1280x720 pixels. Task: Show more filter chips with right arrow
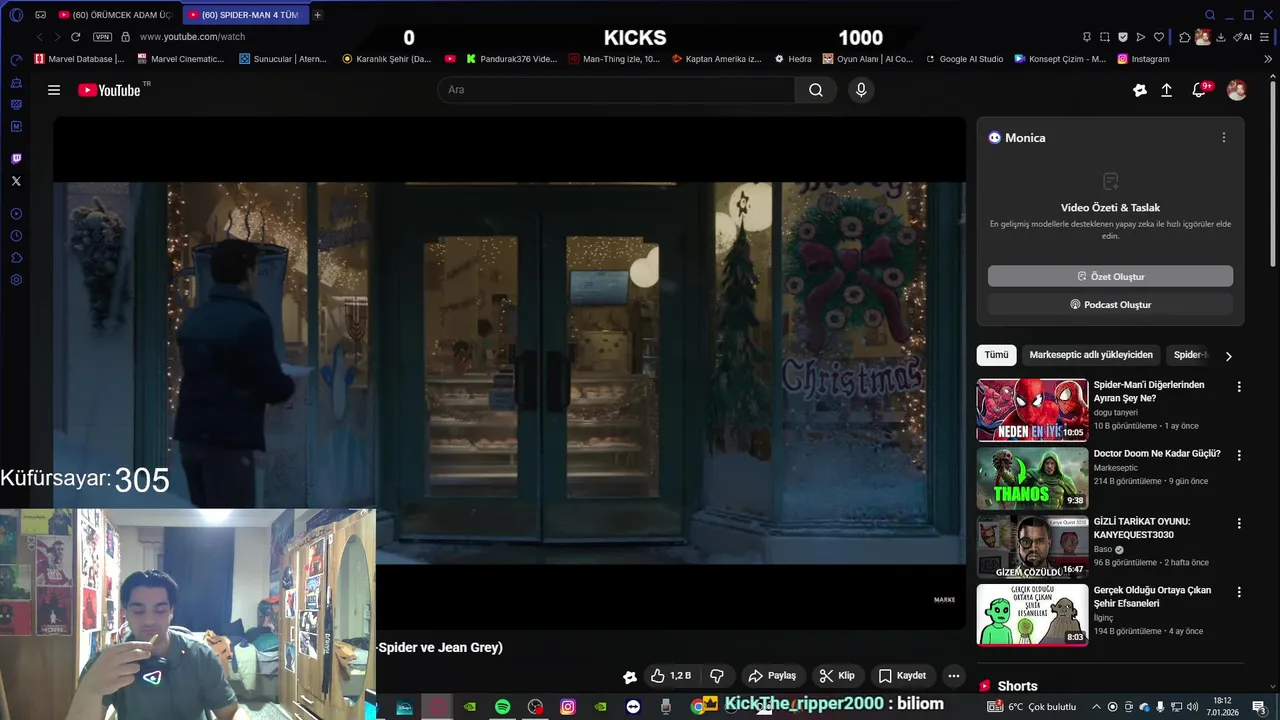(x=1229, y=356)
